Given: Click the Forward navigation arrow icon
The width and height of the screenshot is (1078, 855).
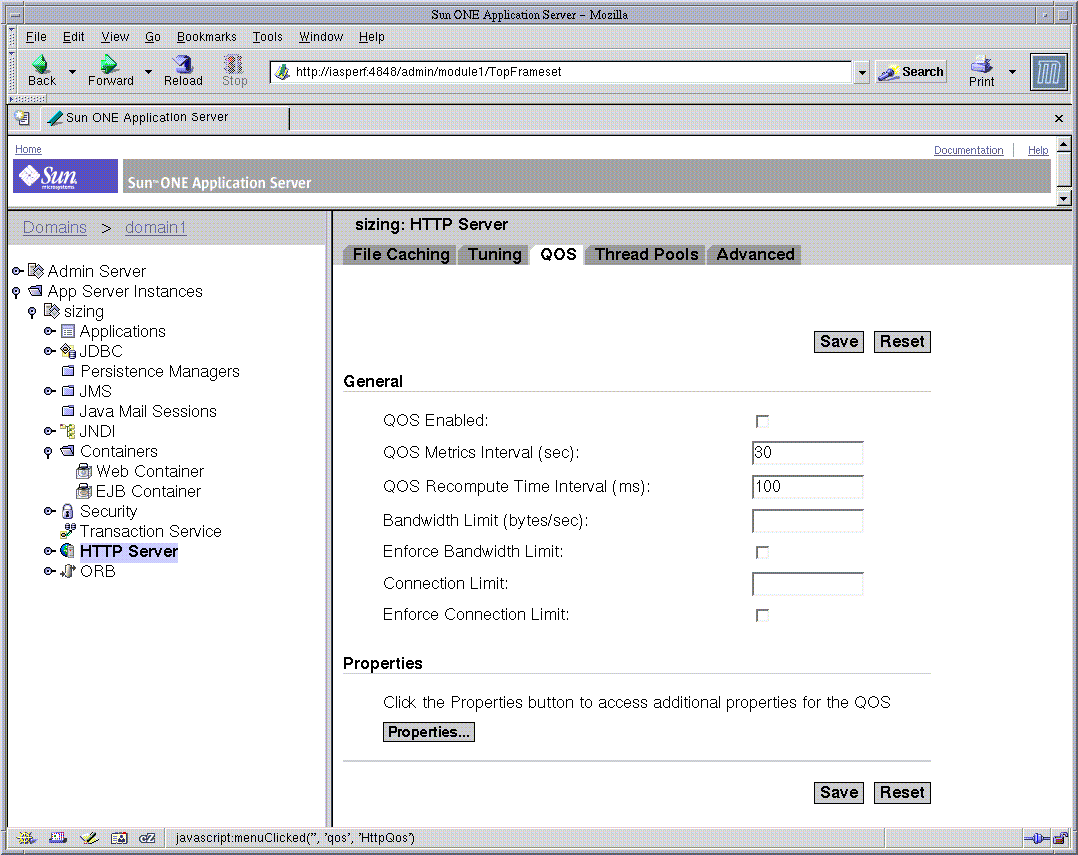Looking at the screenshot, I should coord(109,64).
